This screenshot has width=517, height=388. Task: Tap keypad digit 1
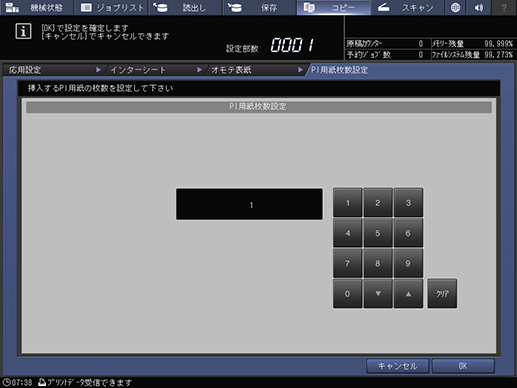click(347, 203)
